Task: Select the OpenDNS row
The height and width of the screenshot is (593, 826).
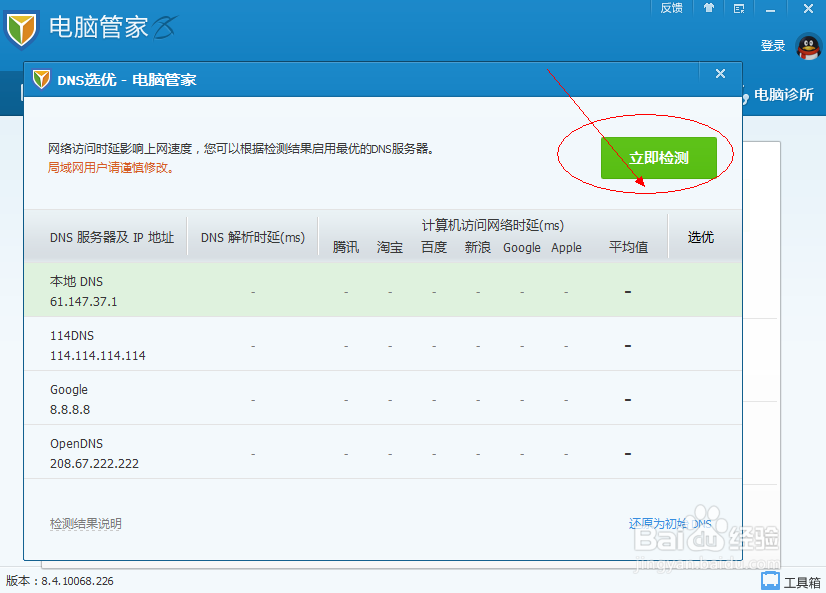Action: (383, 453)
